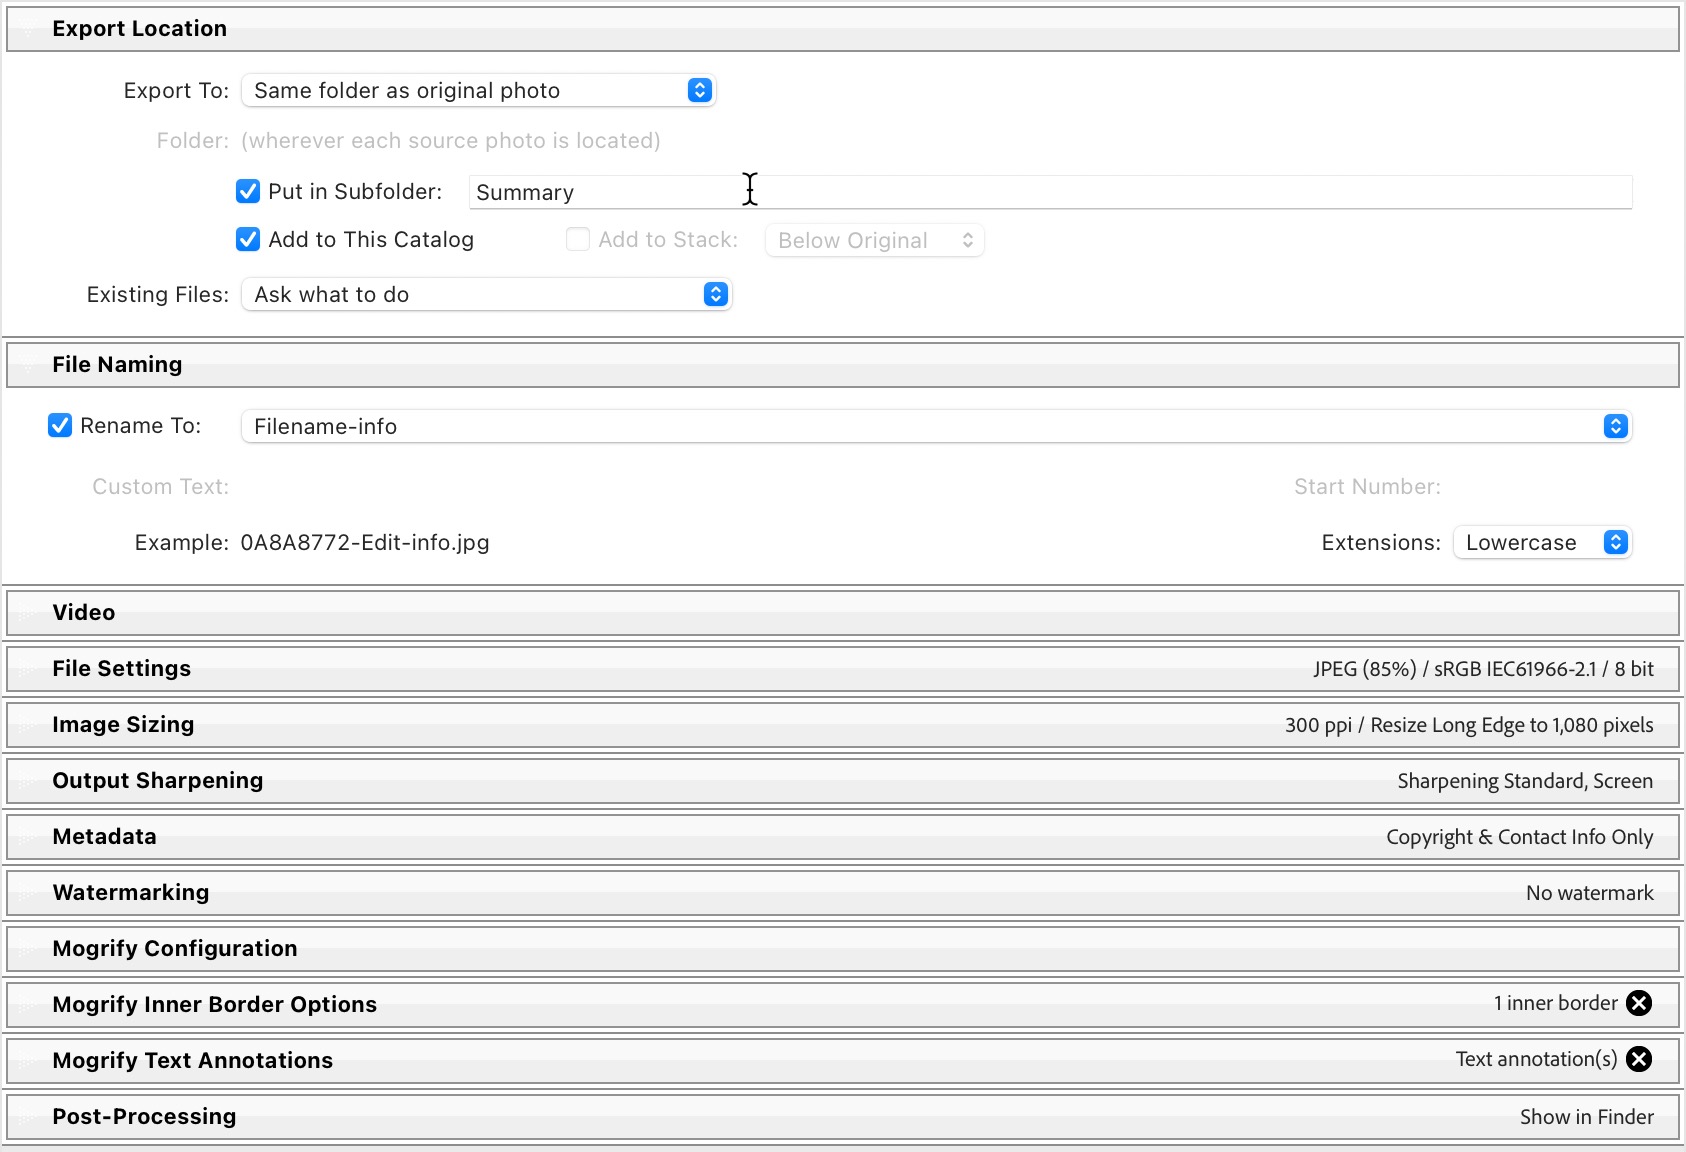Image resolution: width=1686 pixels, height=1152 pixels.
Task: Collapse the Export Location section
Action: point(140,29)
